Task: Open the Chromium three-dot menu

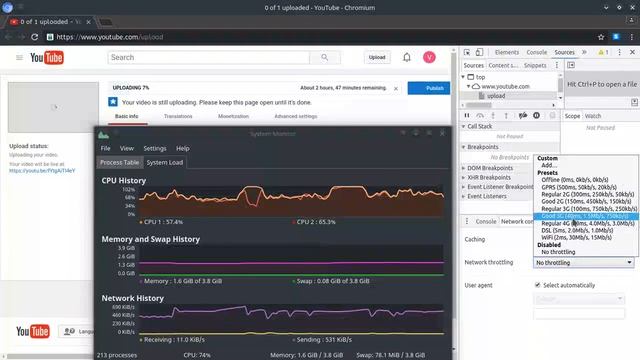Action: pos(631,37)
